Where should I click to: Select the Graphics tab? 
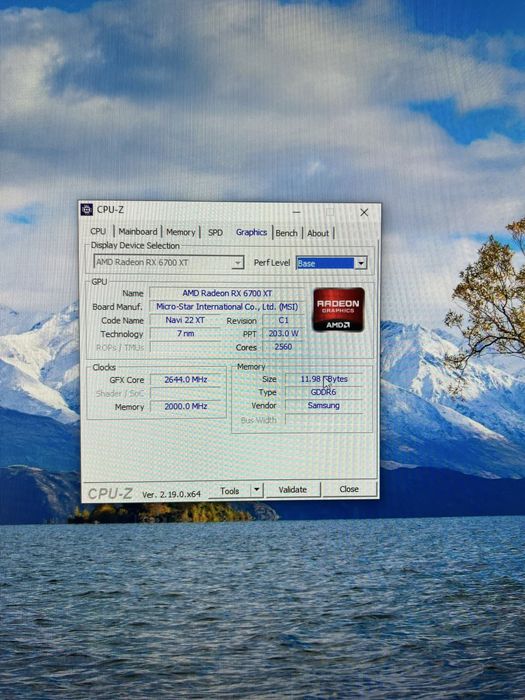251,232
